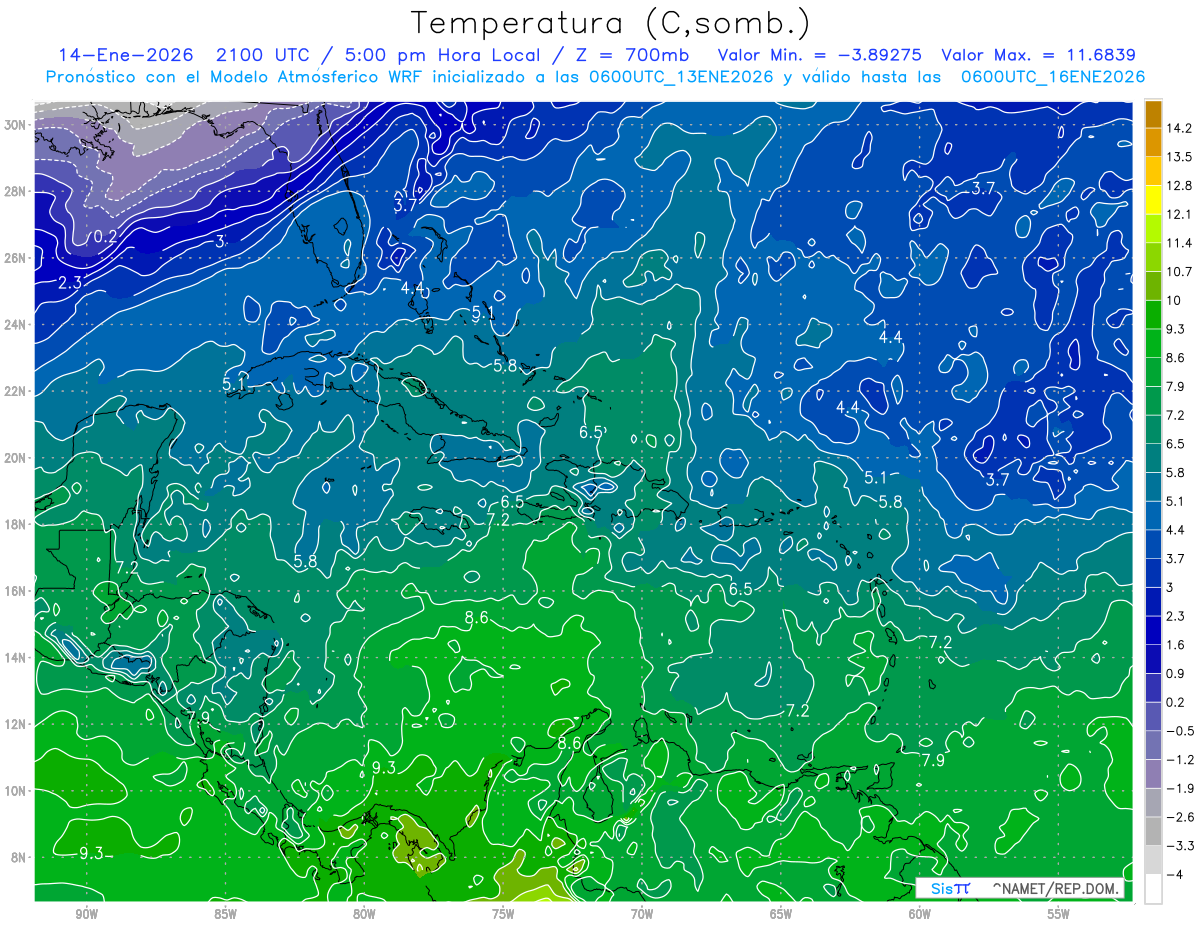The width and height of the screenshot is (1200, 927).
Task: Click the 0.9 value on the color scale
Action: coord(1176,673)
